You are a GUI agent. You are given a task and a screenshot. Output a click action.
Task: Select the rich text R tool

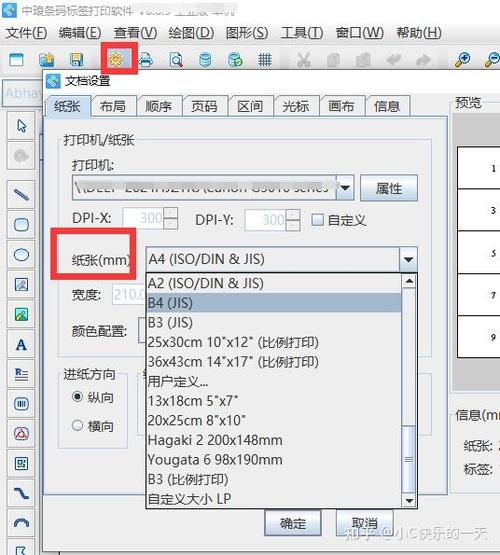21,374
